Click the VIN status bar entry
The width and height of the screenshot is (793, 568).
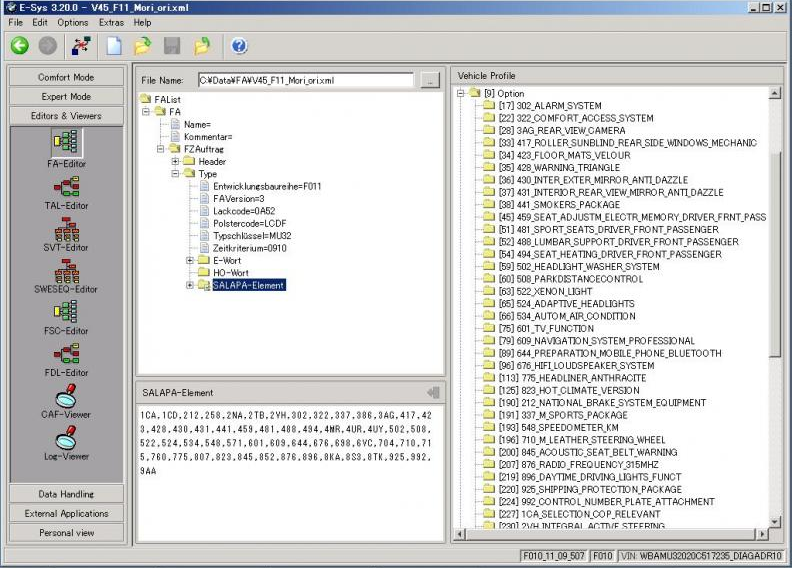[x=702, y=555]
